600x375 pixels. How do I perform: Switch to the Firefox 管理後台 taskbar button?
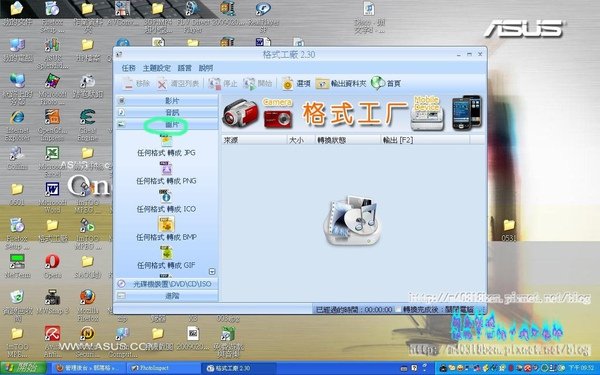[x=88, y=368]
